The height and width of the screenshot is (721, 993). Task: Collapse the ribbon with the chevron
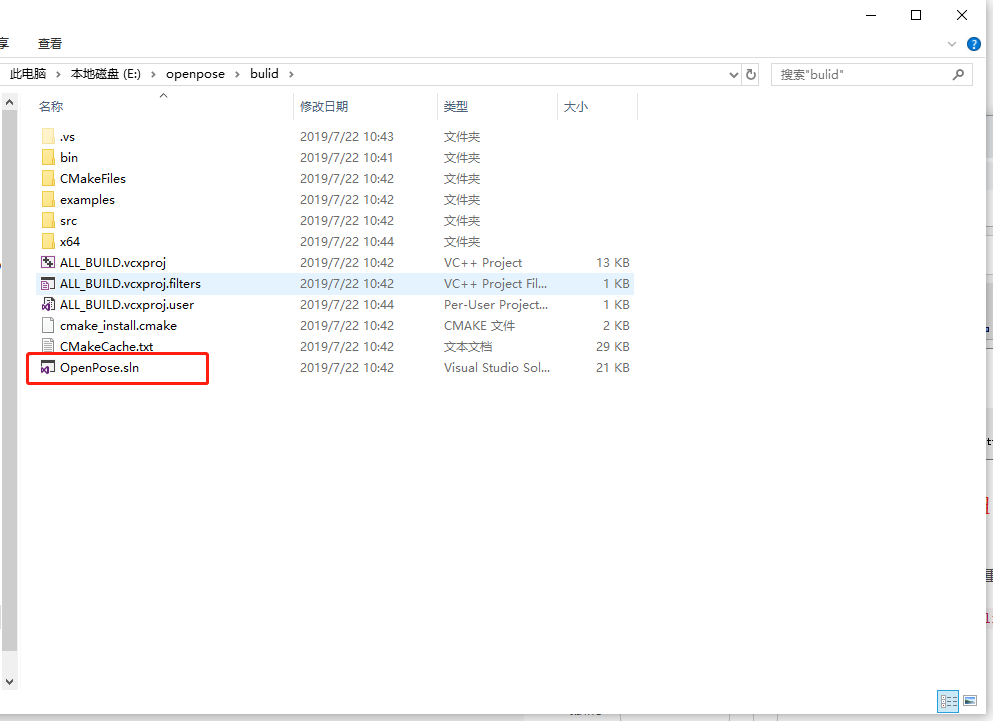[x=951, y=43]
